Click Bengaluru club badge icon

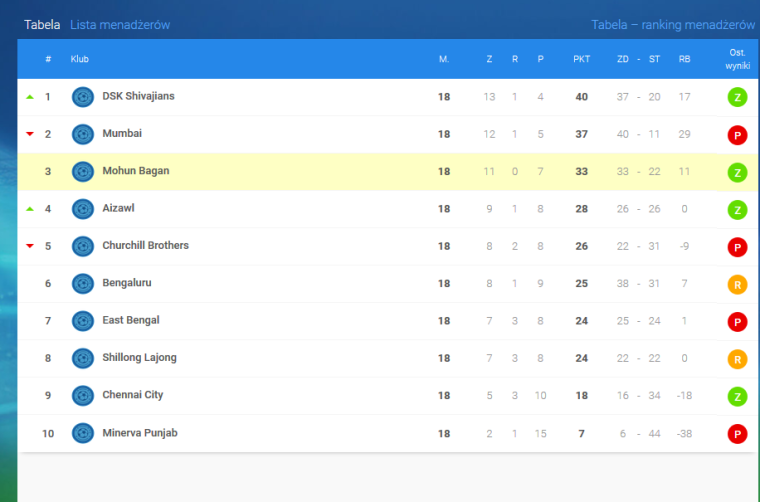click(83, 284)
